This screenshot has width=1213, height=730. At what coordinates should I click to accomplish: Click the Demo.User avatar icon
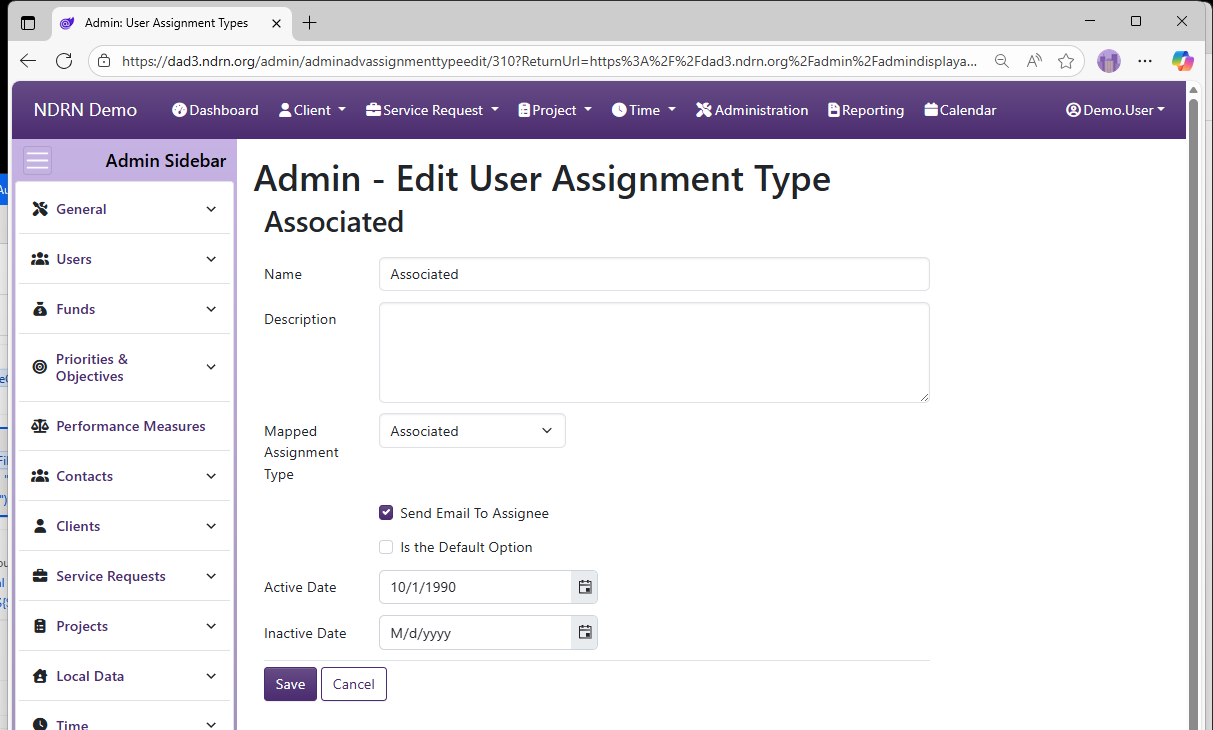click(x=1074, y=110)
